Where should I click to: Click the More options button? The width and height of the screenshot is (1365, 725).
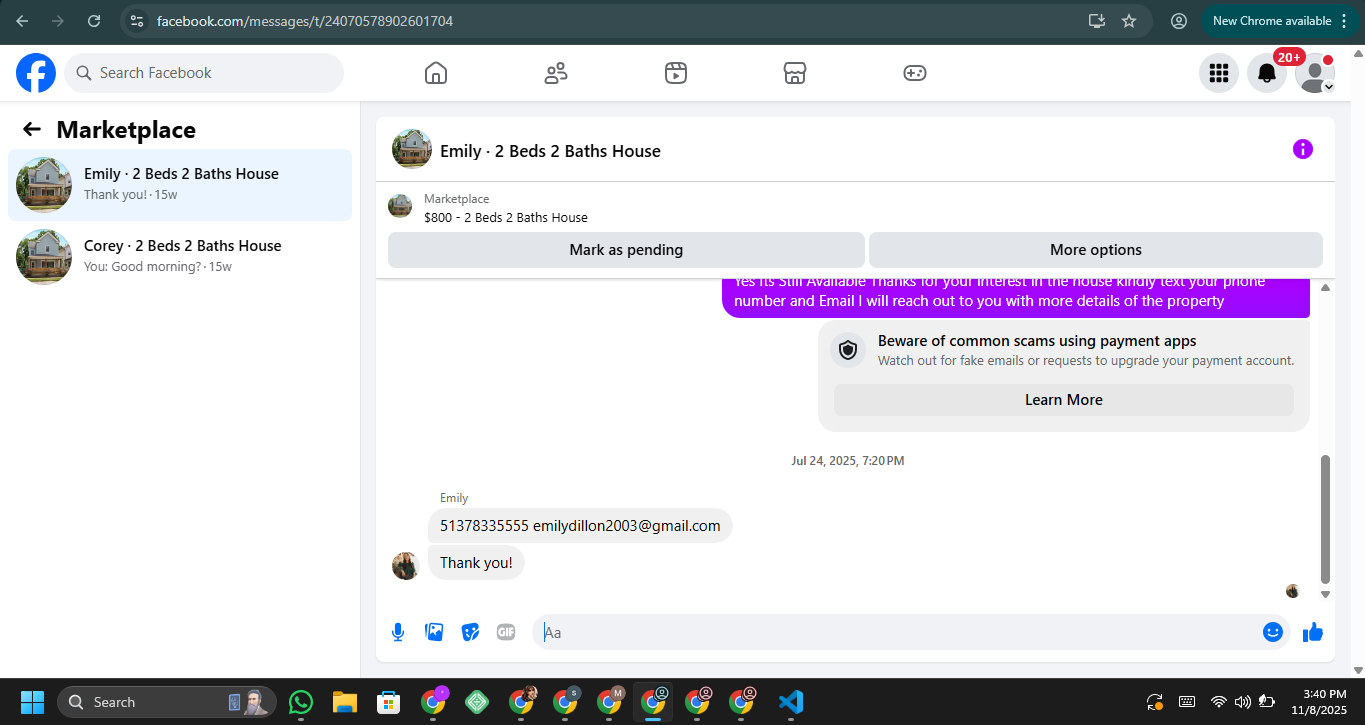[x=1096, y=250]
